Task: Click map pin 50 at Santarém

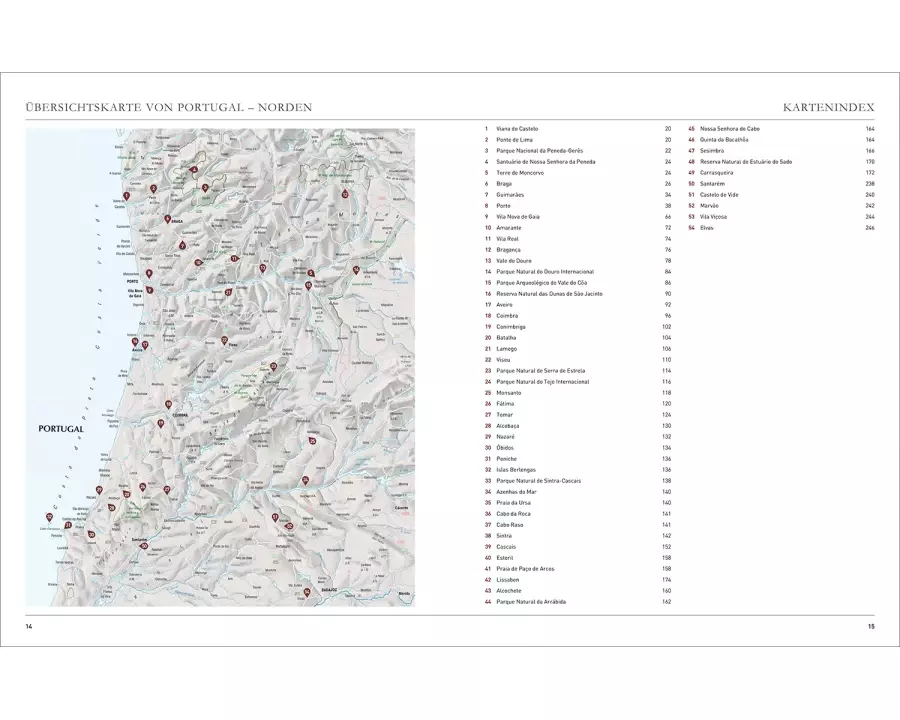Action: (x=144, y=545)
